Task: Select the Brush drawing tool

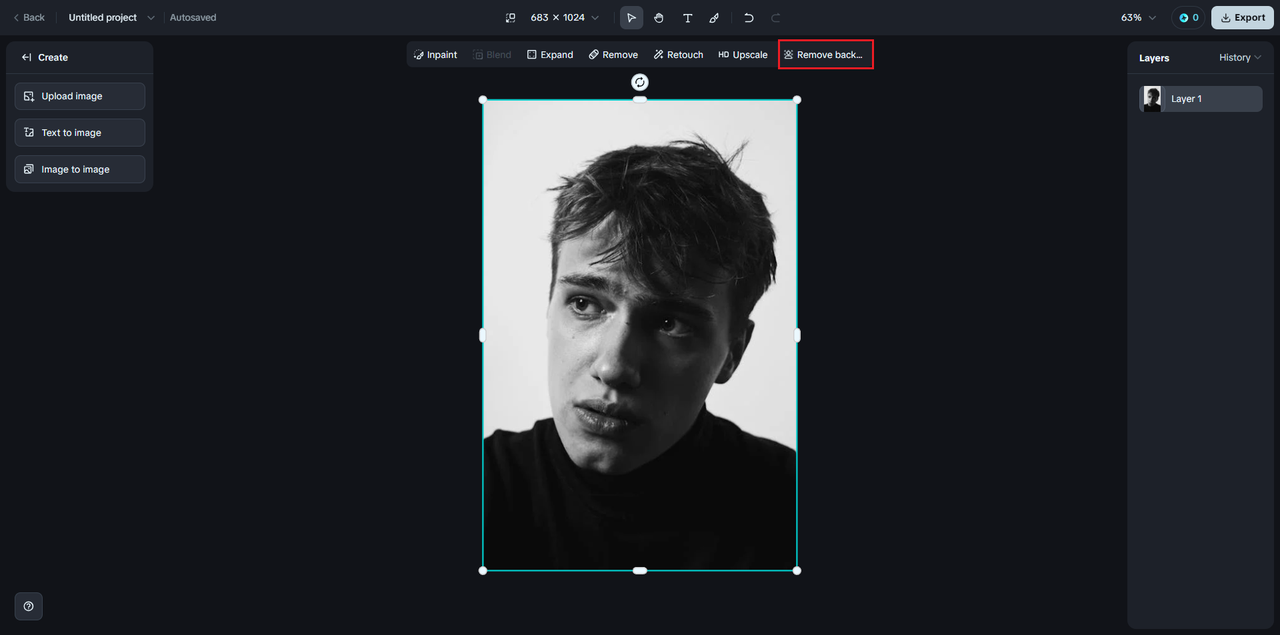Action: point(714,18)
